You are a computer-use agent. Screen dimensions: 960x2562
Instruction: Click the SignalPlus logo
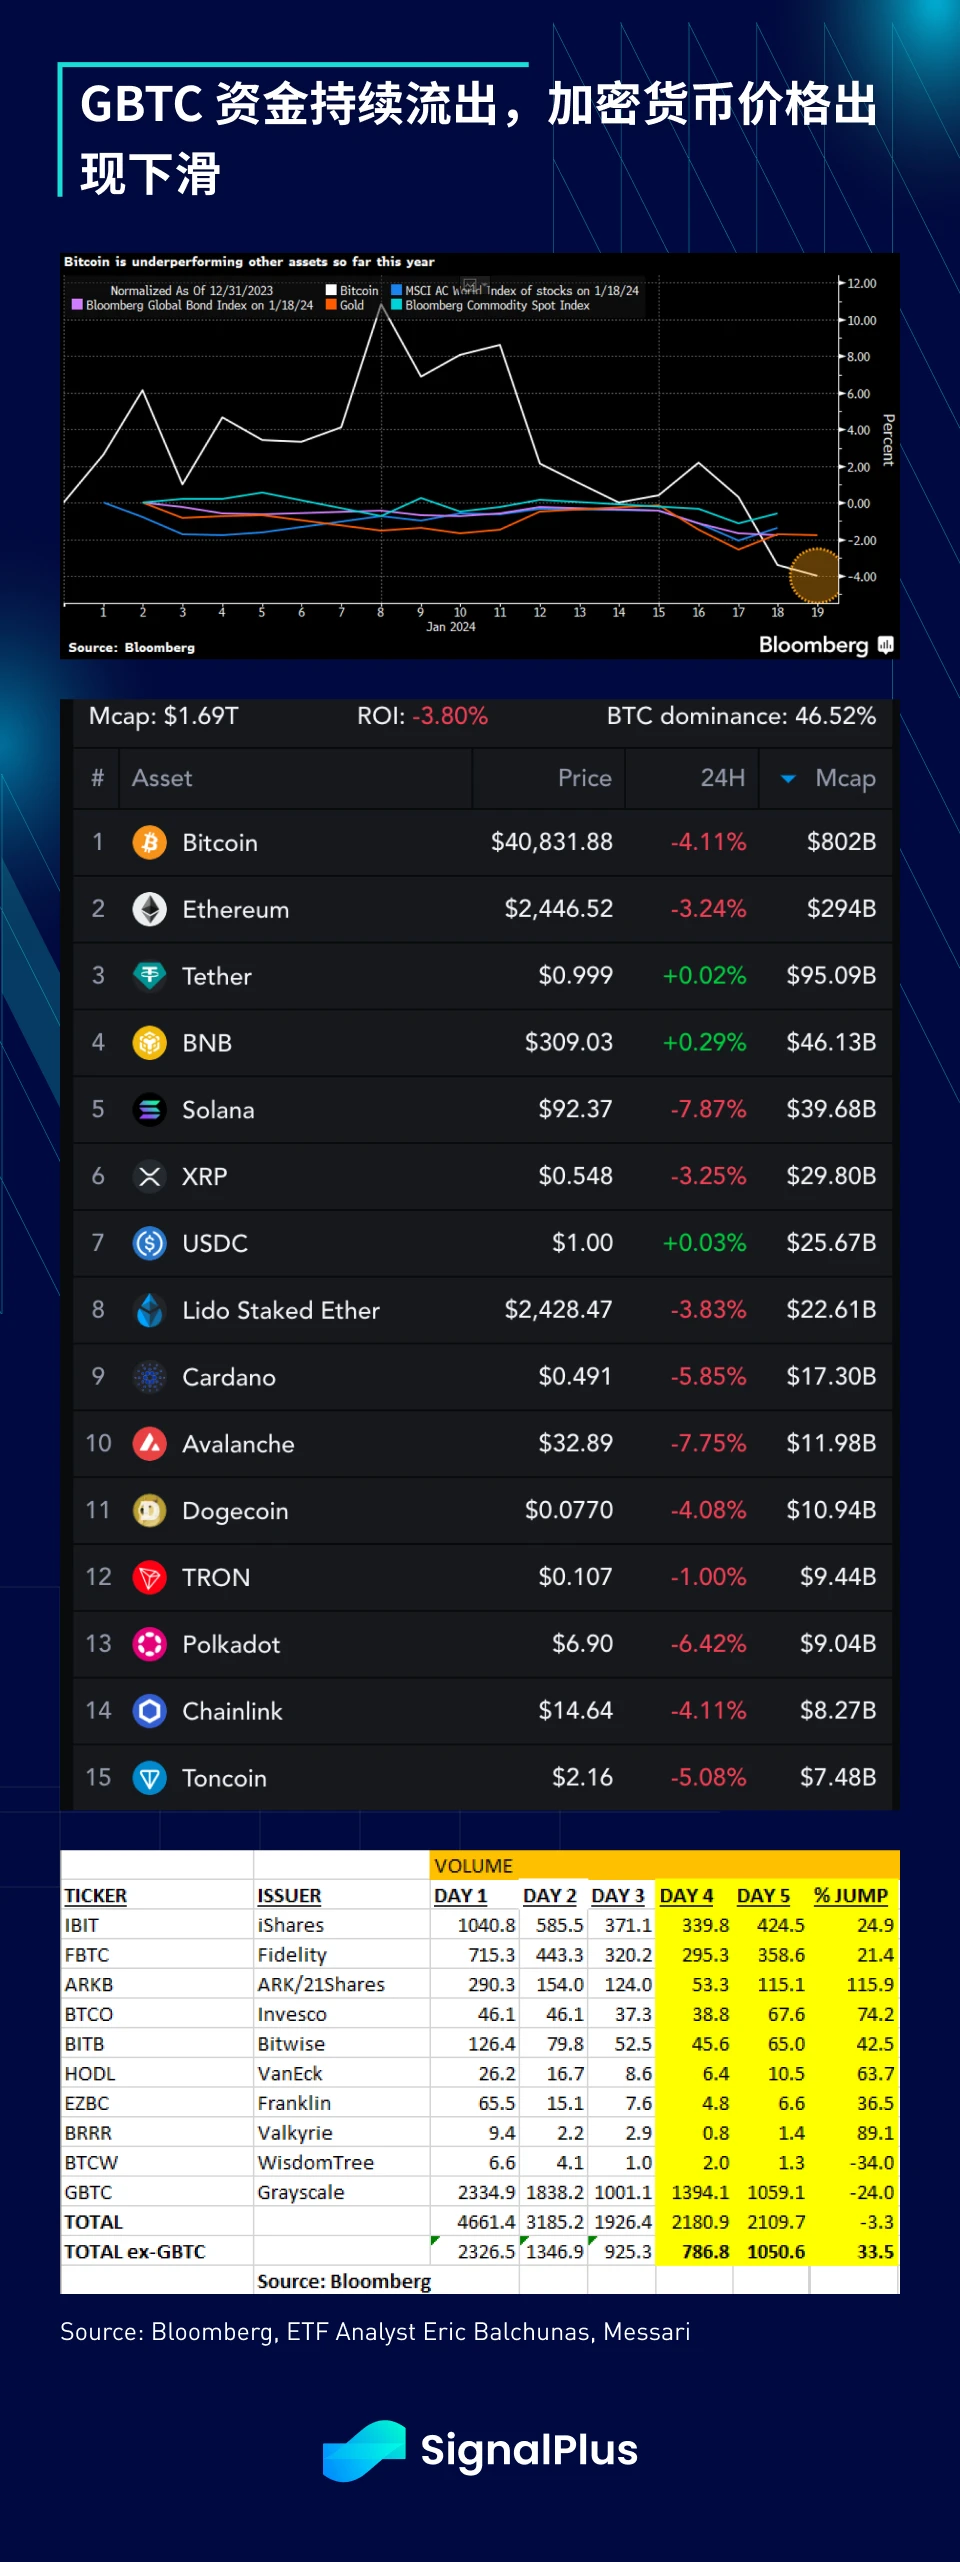click(480, 2450)
